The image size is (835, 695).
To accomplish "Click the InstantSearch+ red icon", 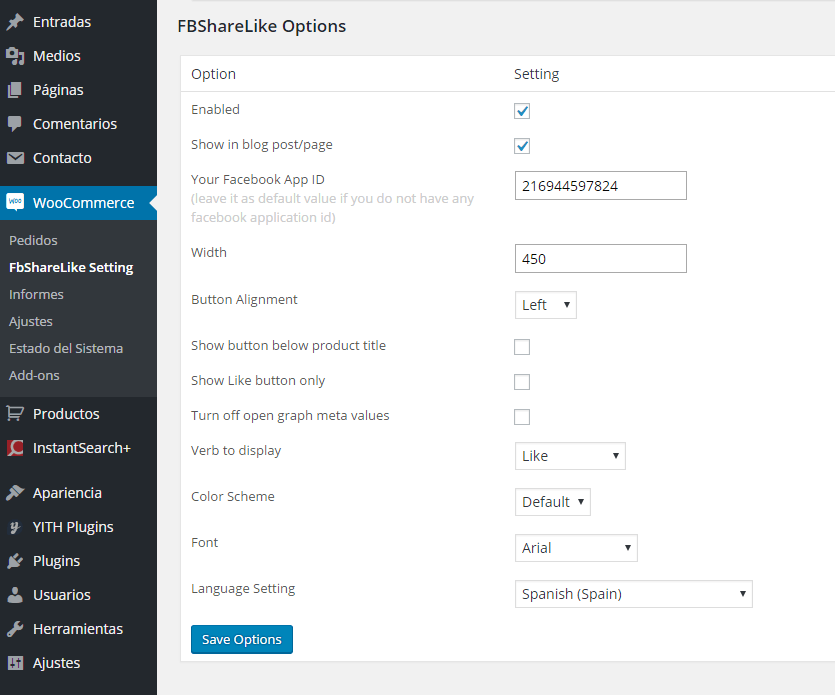I will point(15,448).
